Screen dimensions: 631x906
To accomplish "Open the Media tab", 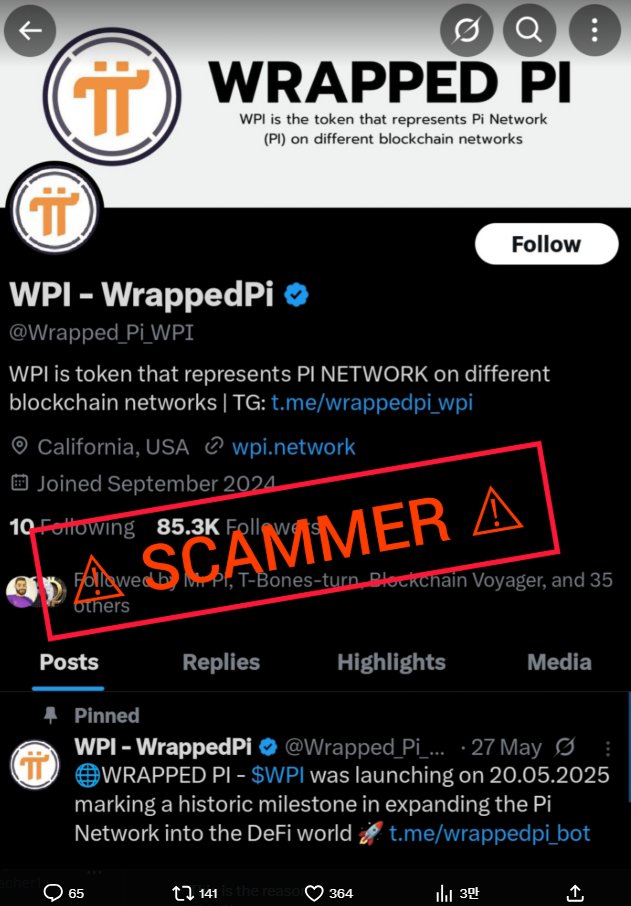I will pyautogui.click(x=559, y=662).
